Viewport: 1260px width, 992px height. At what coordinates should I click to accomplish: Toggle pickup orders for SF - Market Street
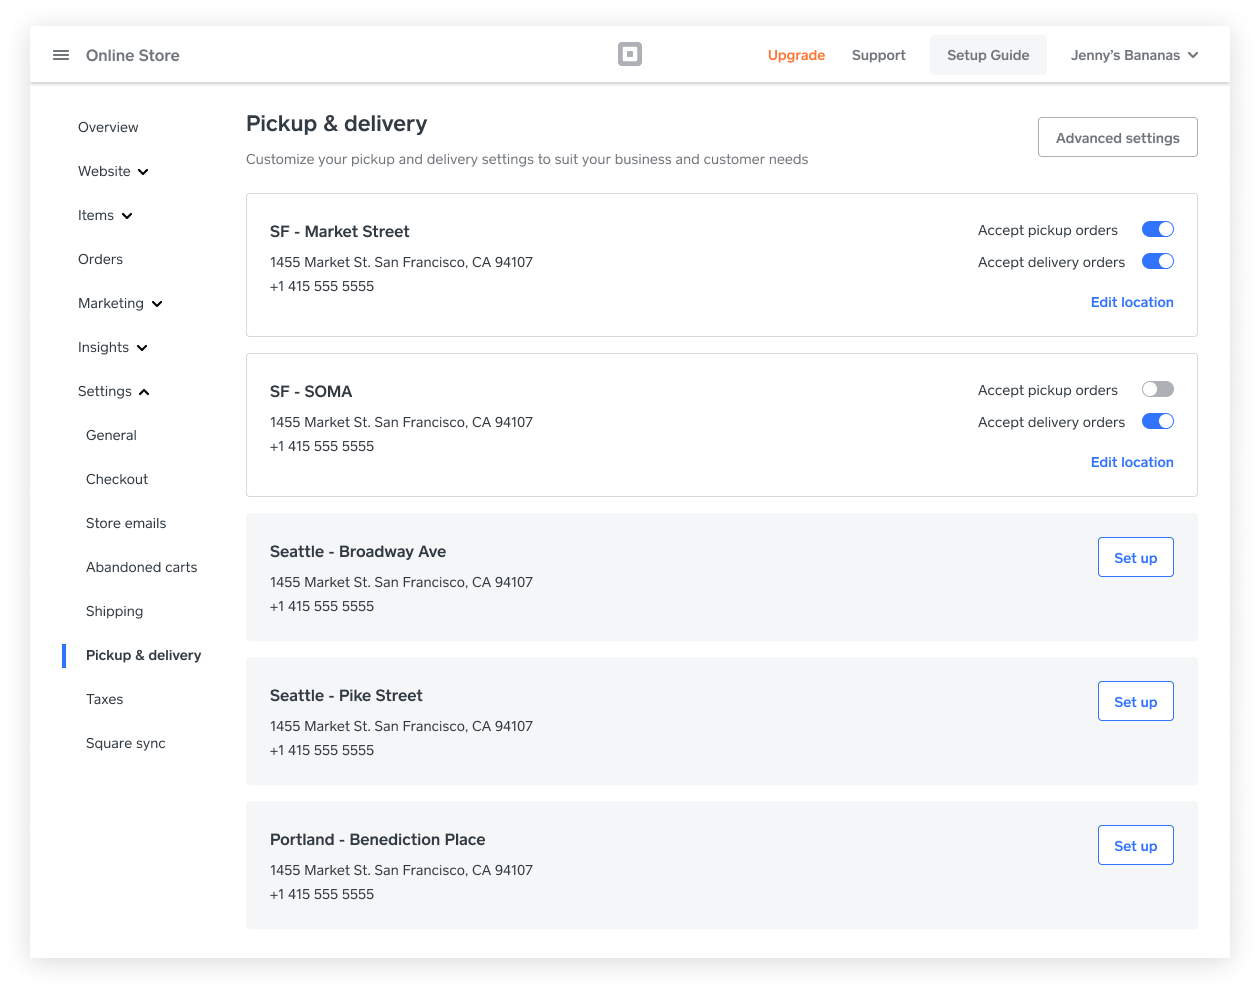(1158, 229)
